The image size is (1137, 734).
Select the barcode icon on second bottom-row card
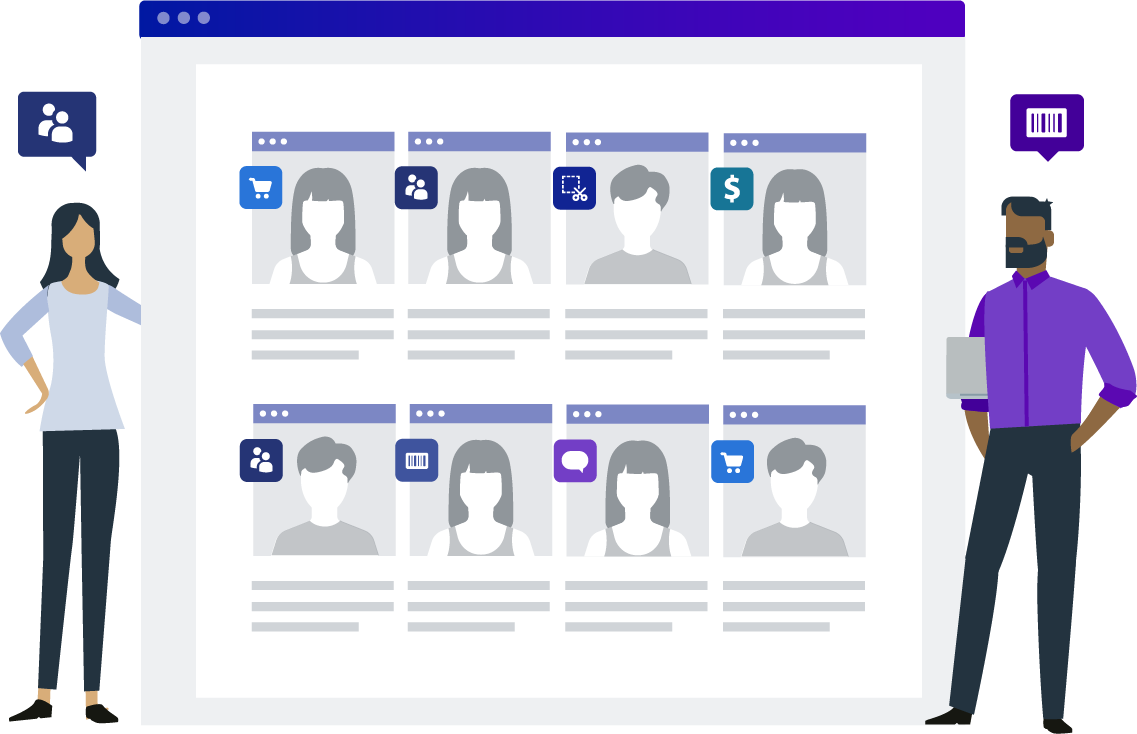(x=416, y=460)
